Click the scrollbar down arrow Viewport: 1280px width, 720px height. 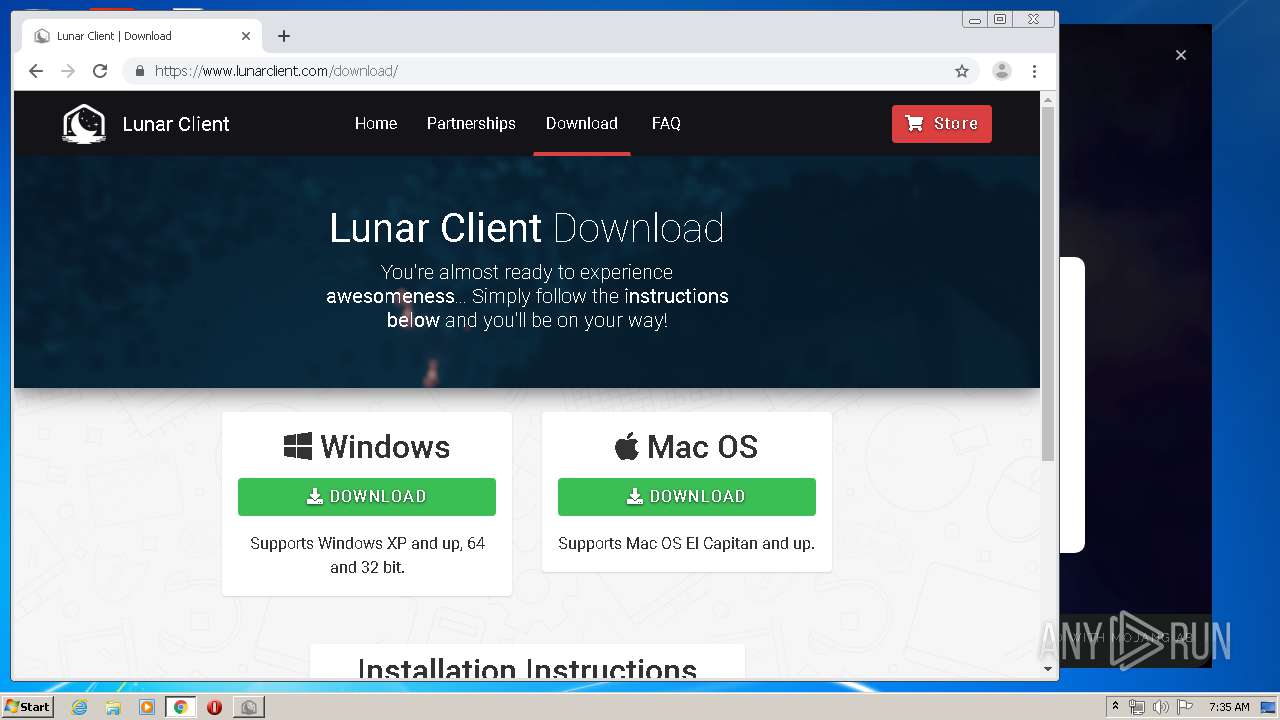coord(1048,669)
